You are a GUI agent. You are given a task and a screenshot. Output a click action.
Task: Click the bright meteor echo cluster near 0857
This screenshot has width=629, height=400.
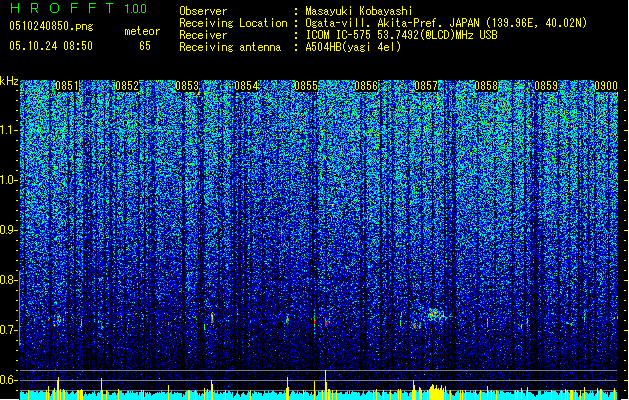[436, 315]
